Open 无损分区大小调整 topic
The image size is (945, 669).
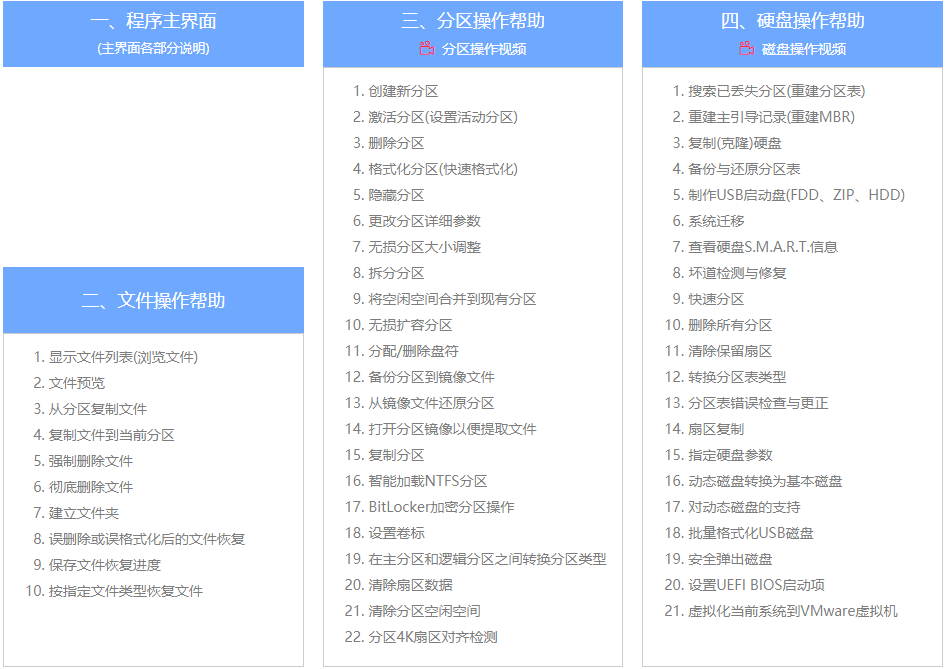point(424,247)
